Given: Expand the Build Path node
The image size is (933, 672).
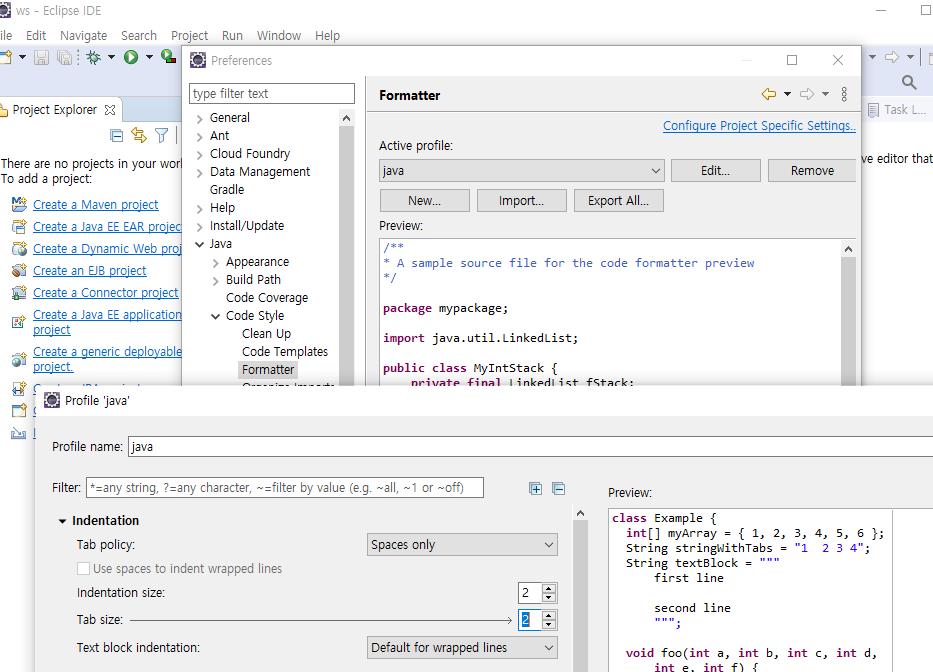Looking at the screenshot, I should [215, 280].
